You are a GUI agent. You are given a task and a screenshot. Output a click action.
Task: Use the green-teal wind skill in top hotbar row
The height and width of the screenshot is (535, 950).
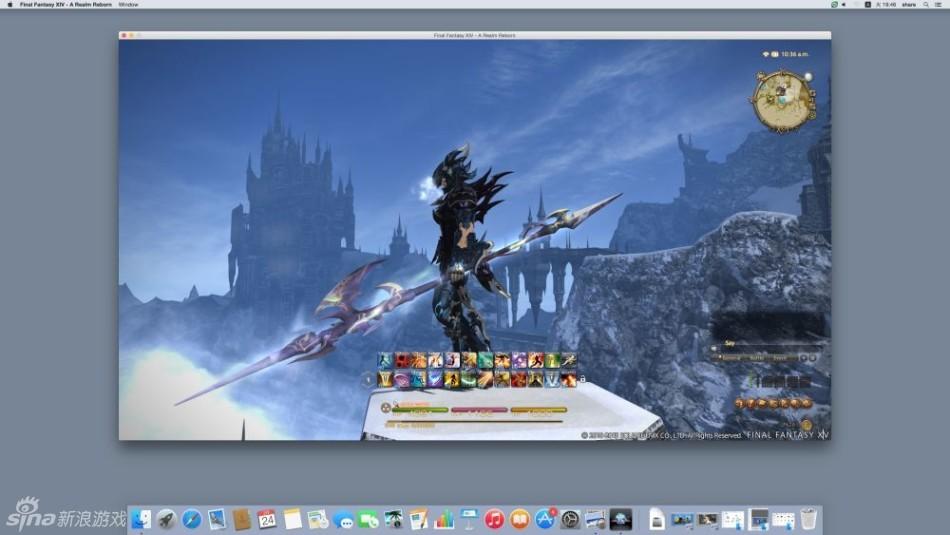click(x=485, y=360)
